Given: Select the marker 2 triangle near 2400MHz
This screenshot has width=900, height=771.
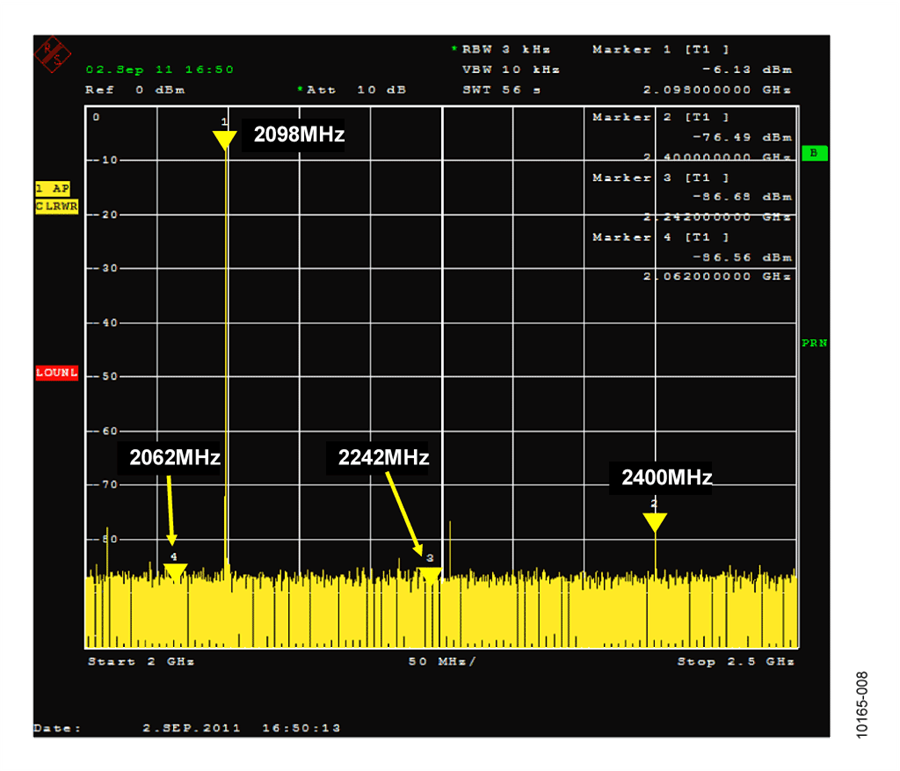Looking at the screenshot, I should [x=655, y=521].
